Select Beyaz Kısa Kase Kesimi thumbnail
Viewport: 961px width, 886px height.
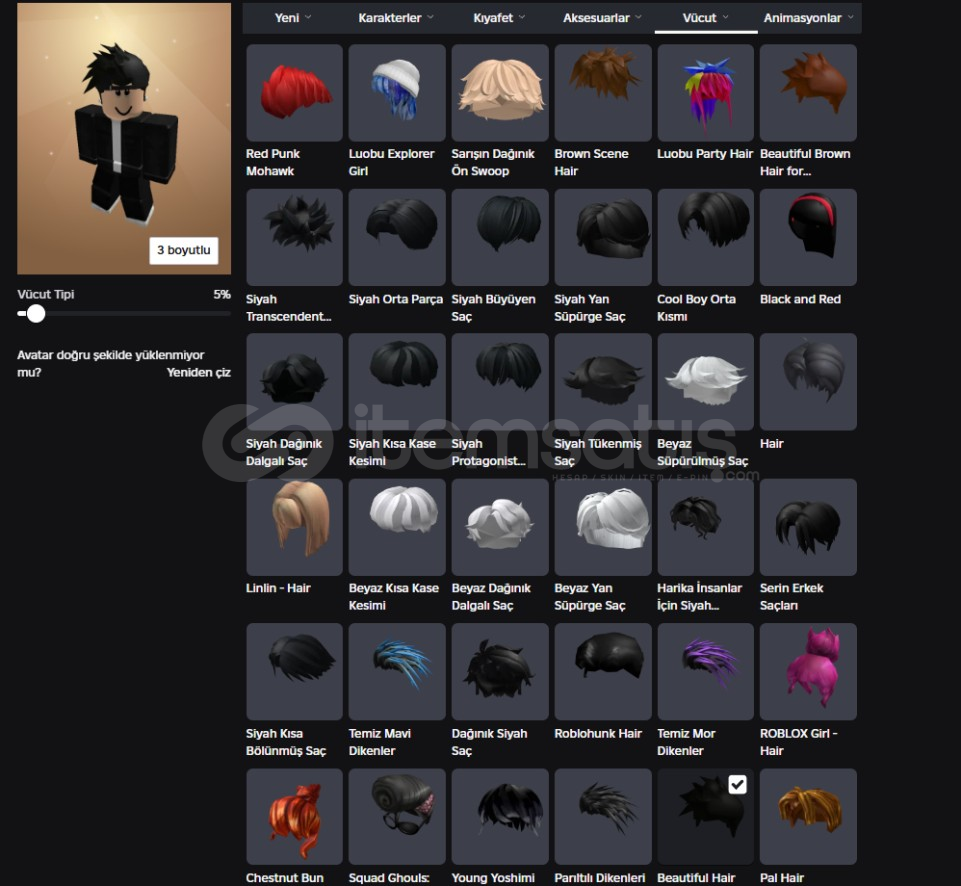point(397,527)
